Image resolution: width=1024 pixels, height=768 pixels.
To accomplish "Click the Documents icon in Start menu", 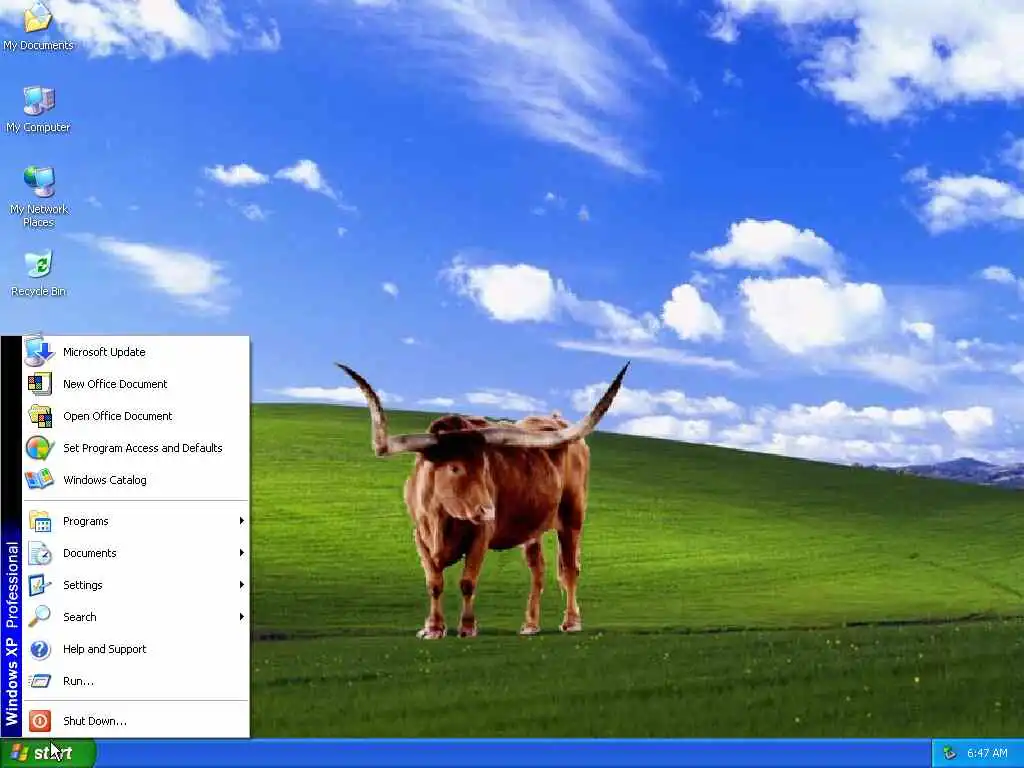I will coord(39,552).
